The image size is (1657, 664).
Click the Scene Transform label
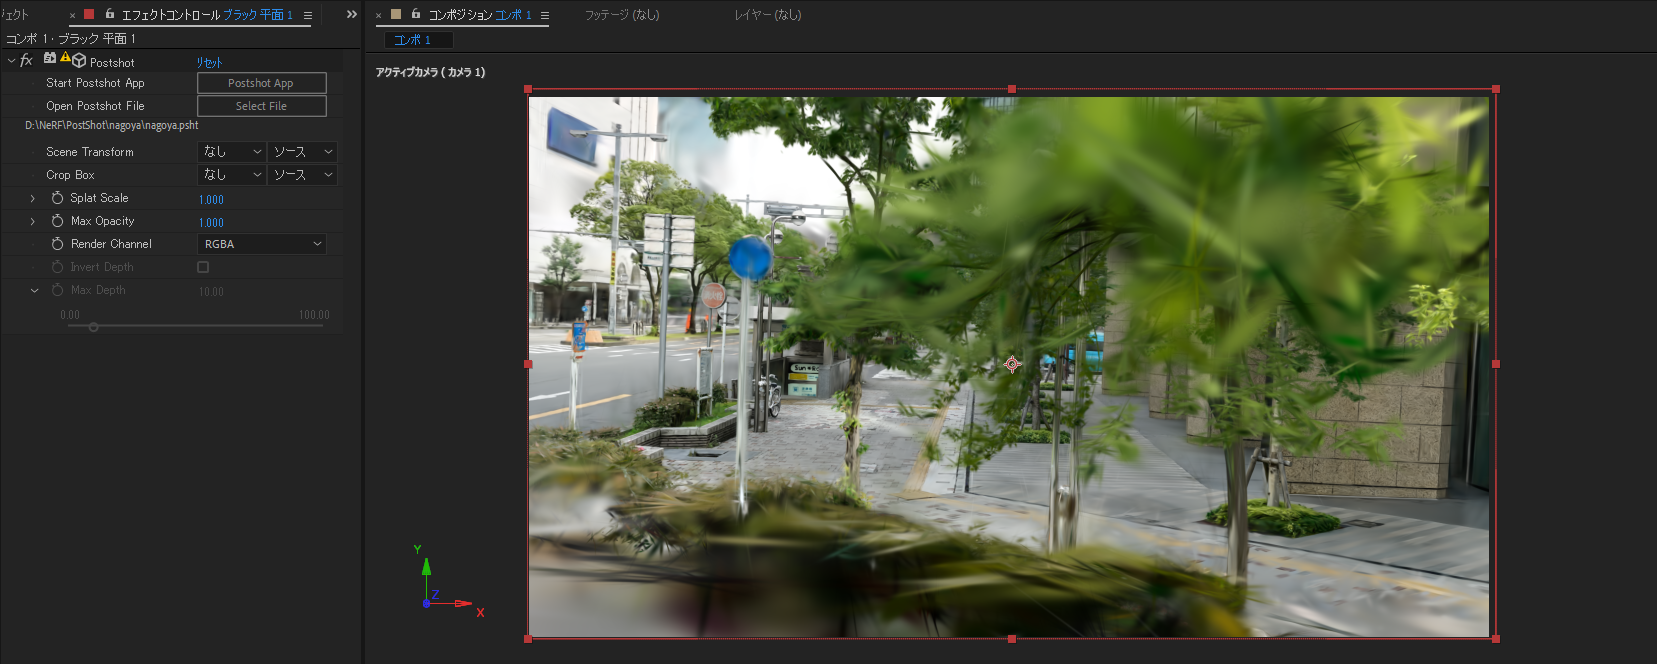90,152
